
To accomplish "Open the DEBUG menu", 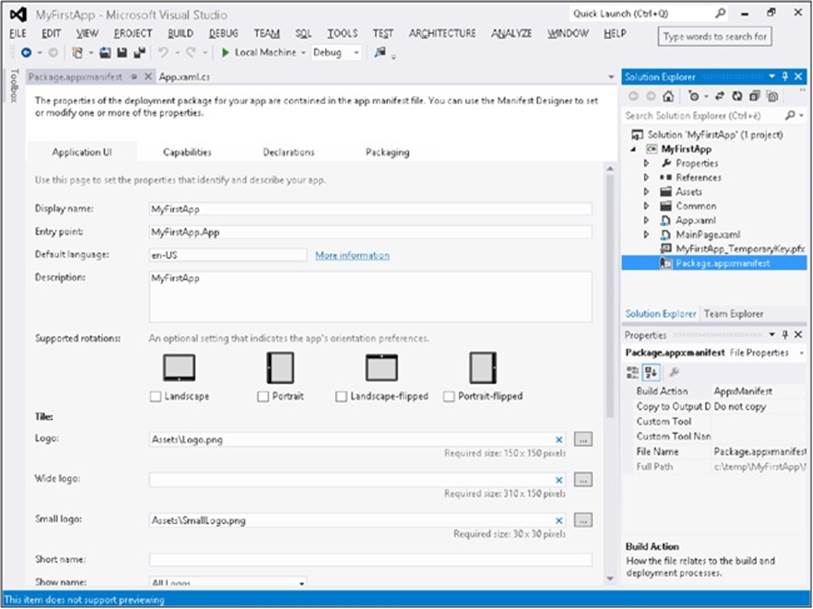I will coord(223,34).
